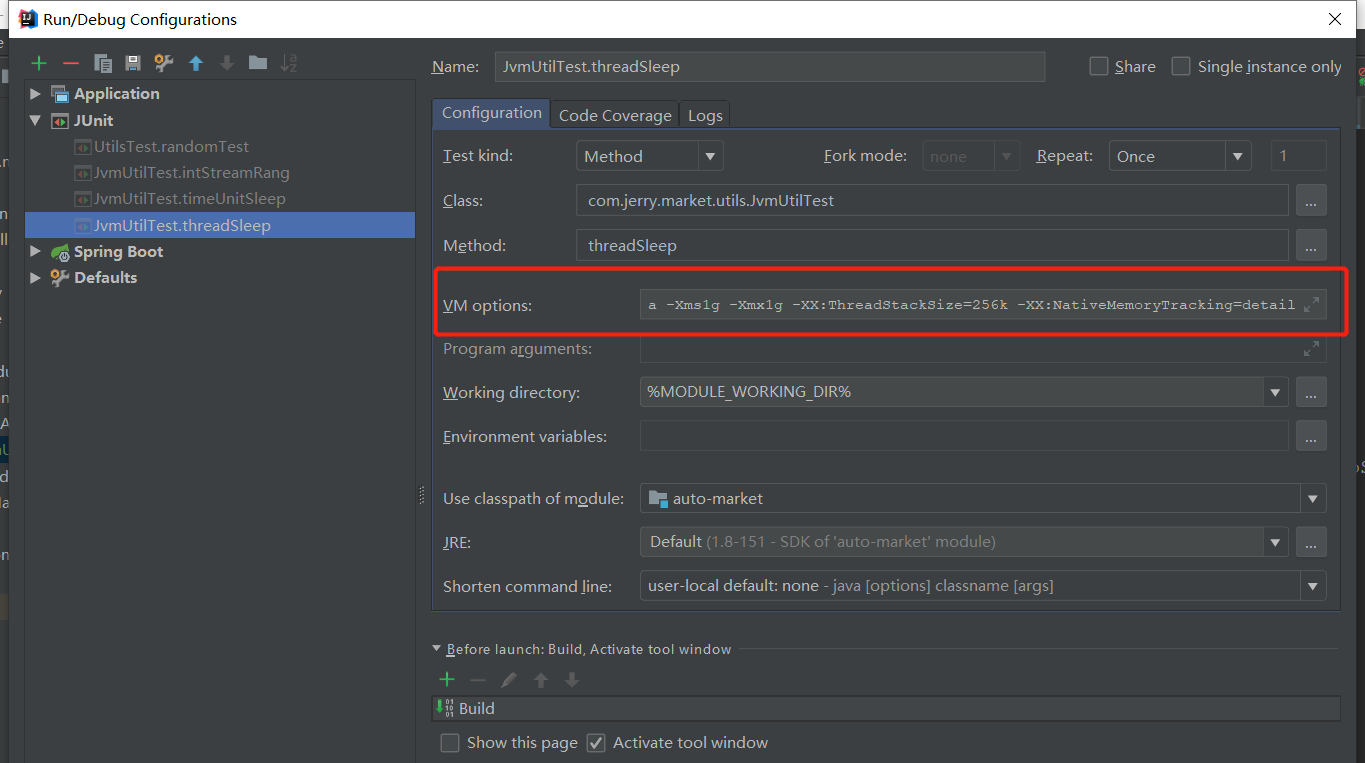Copy the selected configuration
This screenshot has width=1365, height=763.
(102, 63)
